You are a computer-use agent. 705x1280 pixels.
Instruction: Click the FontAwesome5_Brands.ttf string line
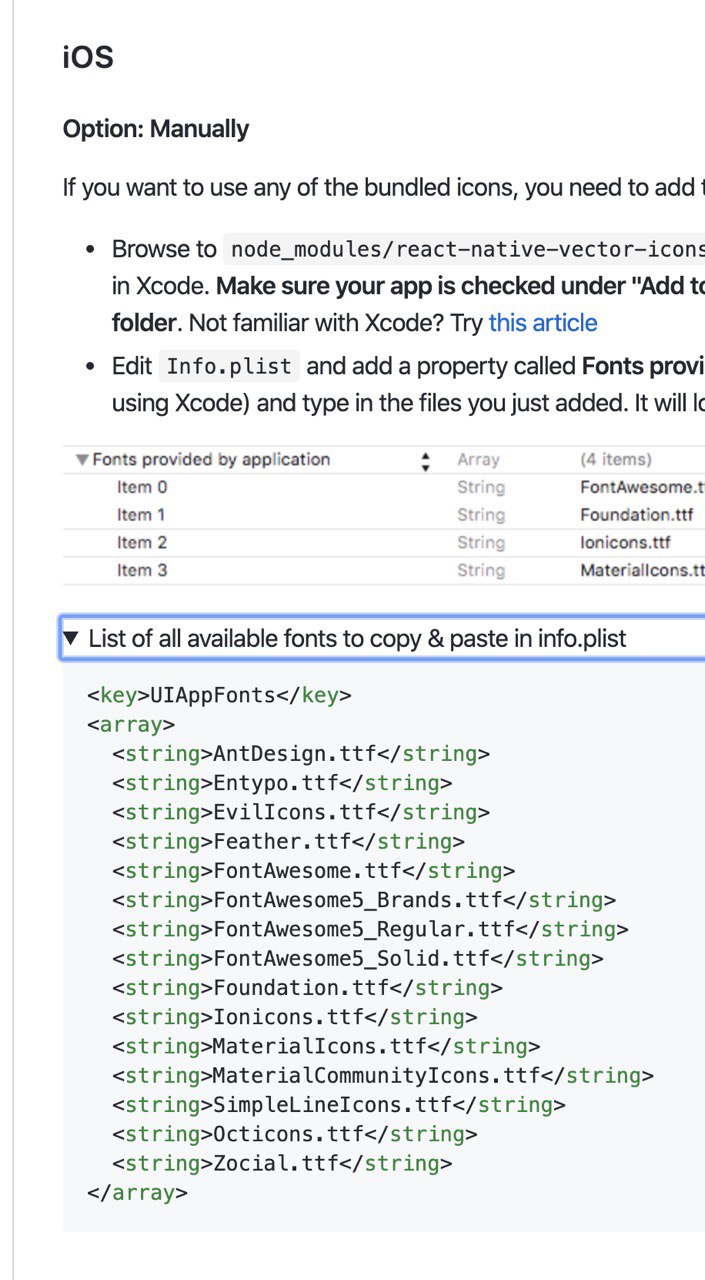(x=364, y=899)
